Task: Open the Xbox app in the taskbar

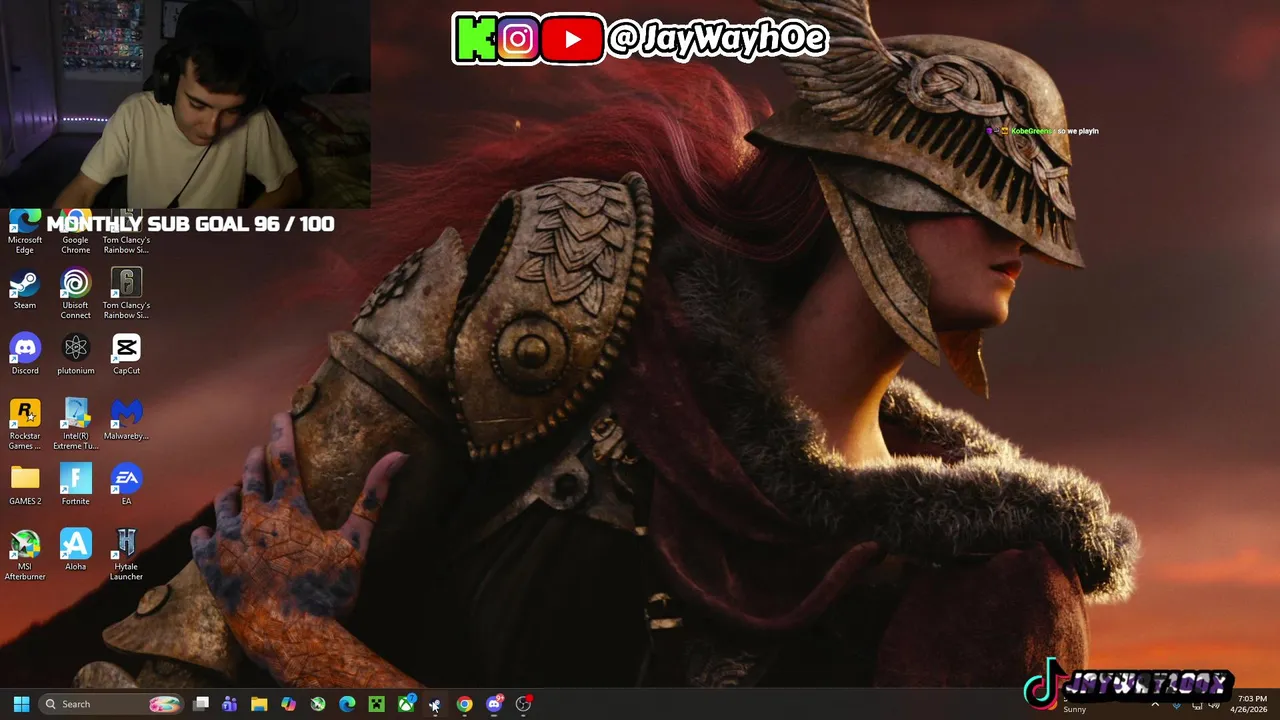Action: [x=406, y=704]
